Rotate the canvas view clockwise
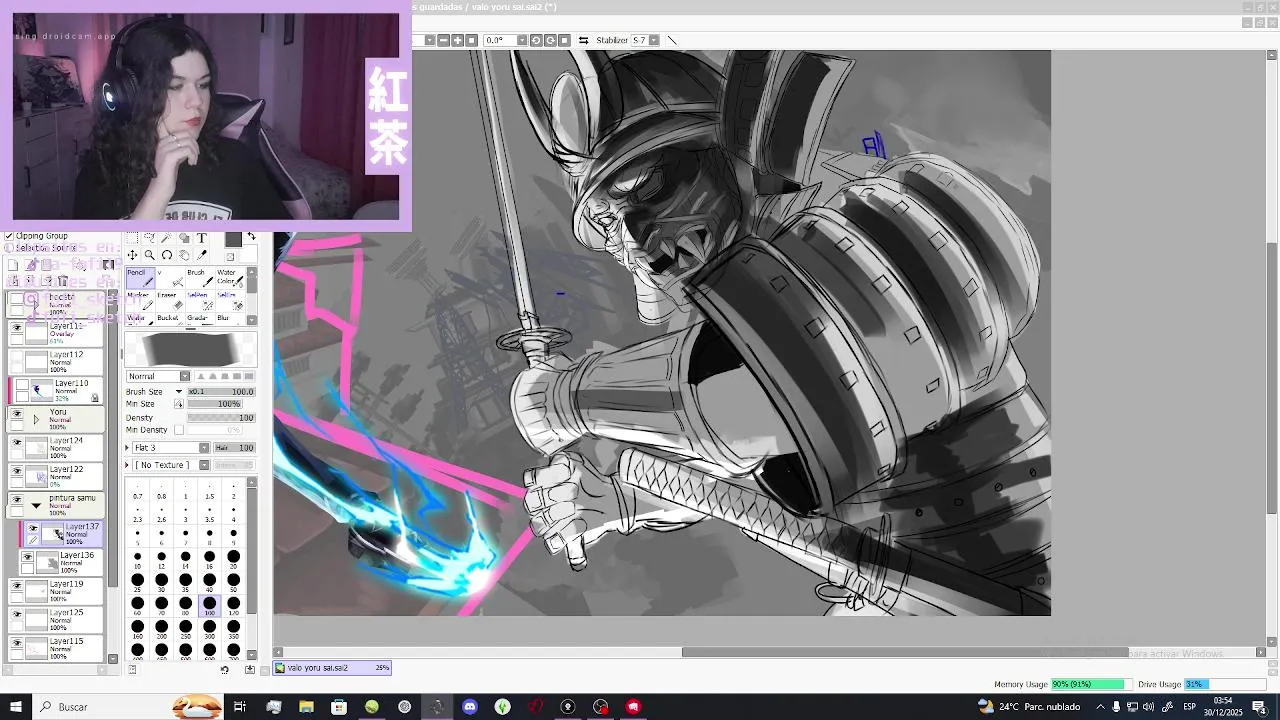1280x720 pixels. 550,40
